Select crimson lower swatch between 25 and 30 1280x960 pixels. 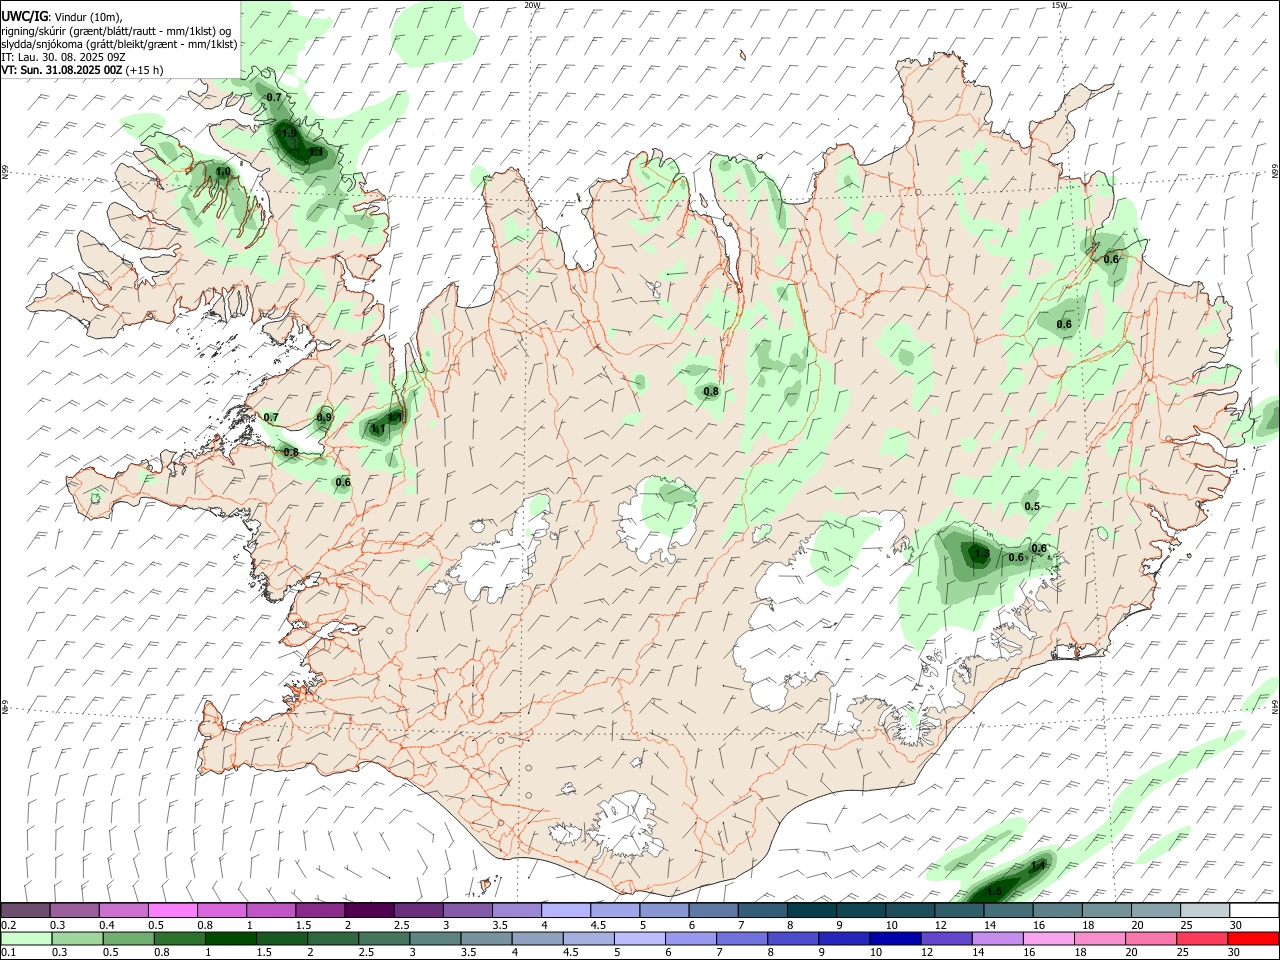coord(1203,938)
